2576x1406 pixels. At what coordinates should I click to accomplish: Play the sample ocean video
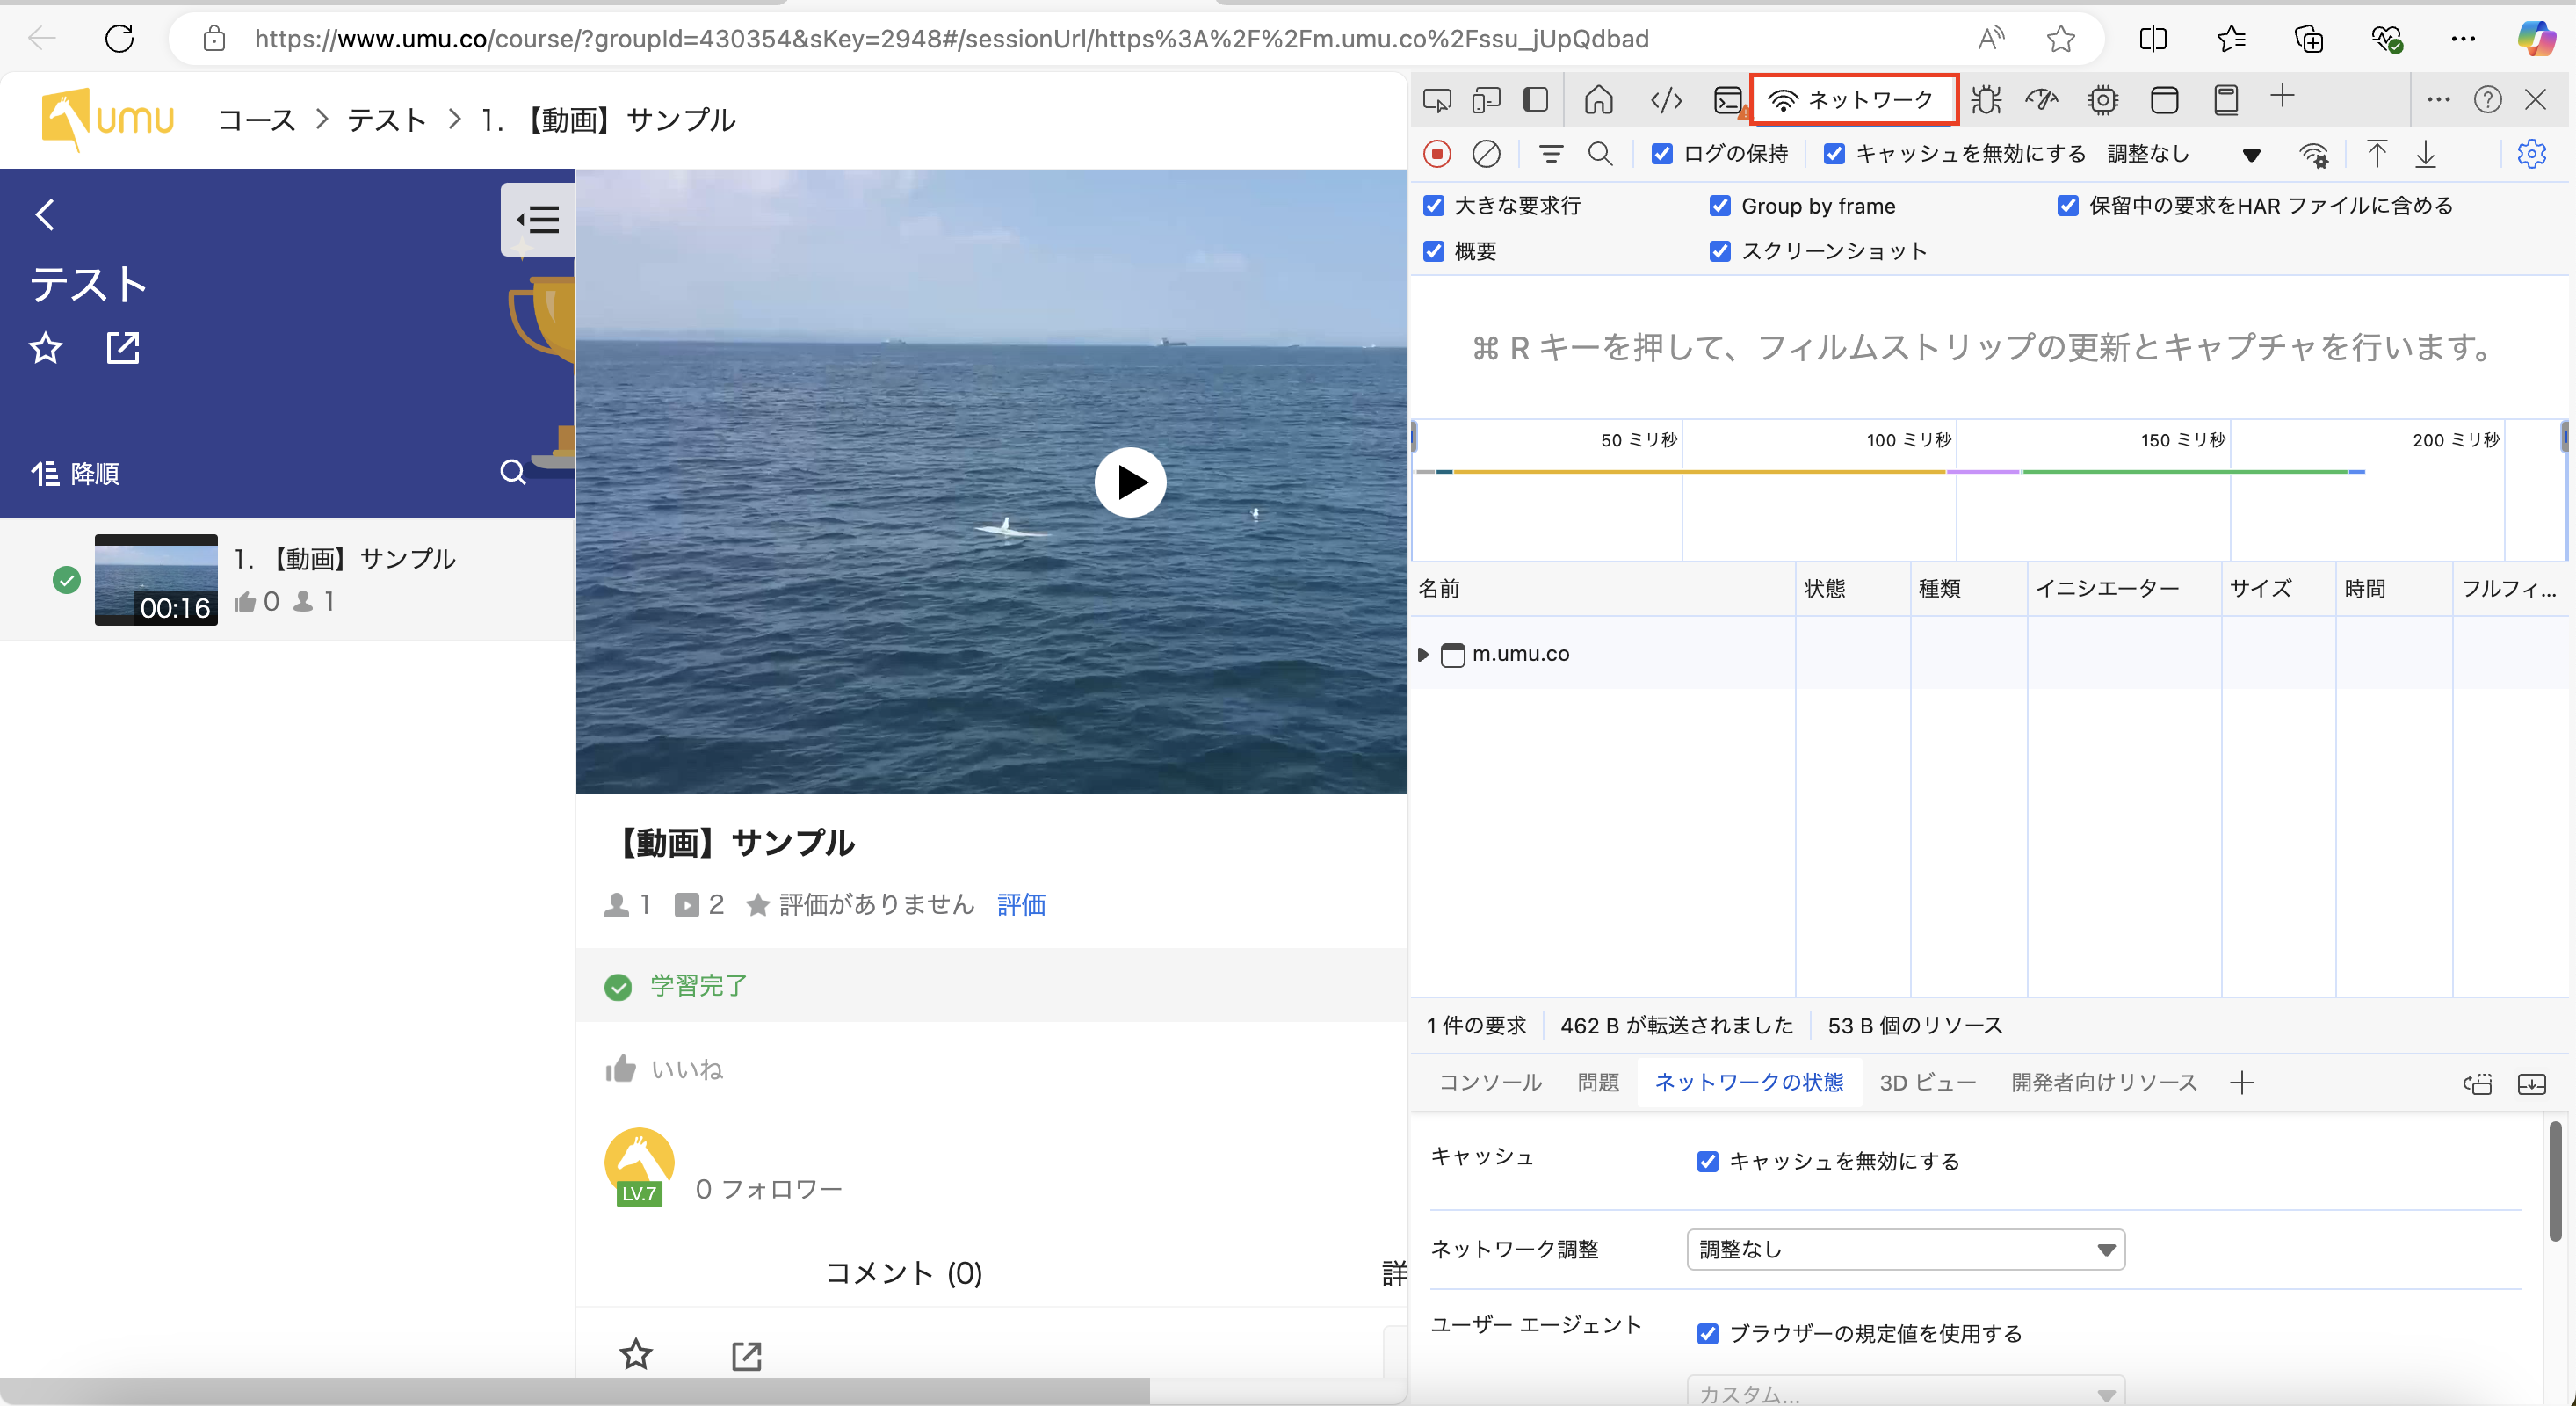(x=1130, y=482)
